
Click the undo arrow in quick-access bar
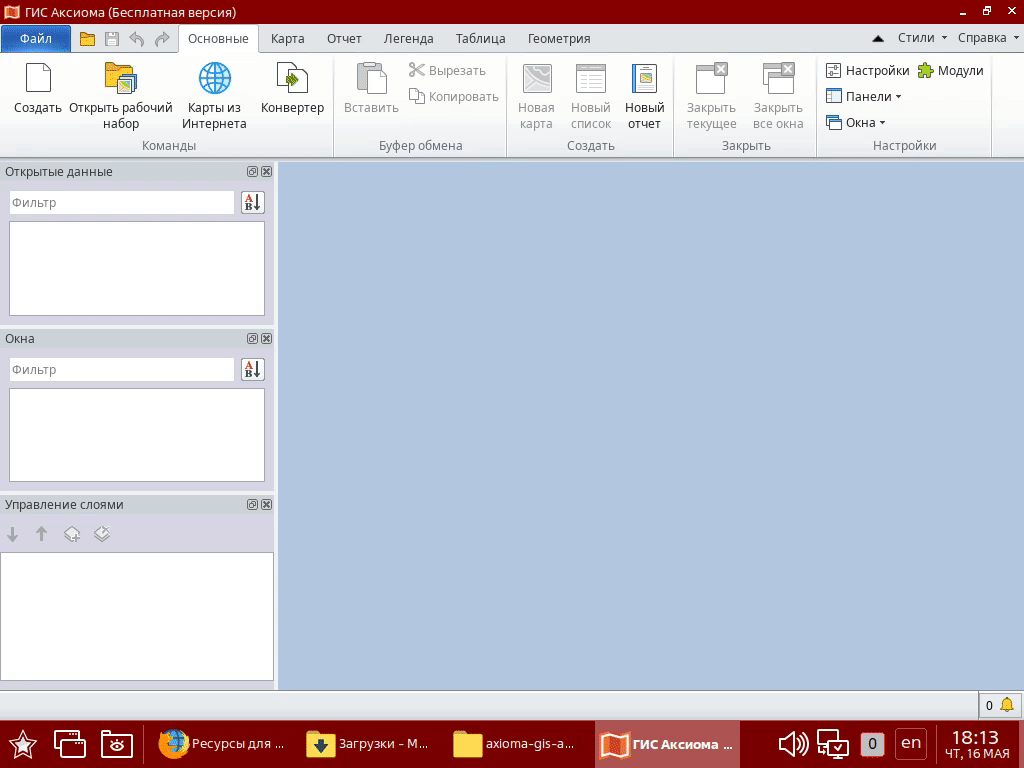[x=136, y=39]
